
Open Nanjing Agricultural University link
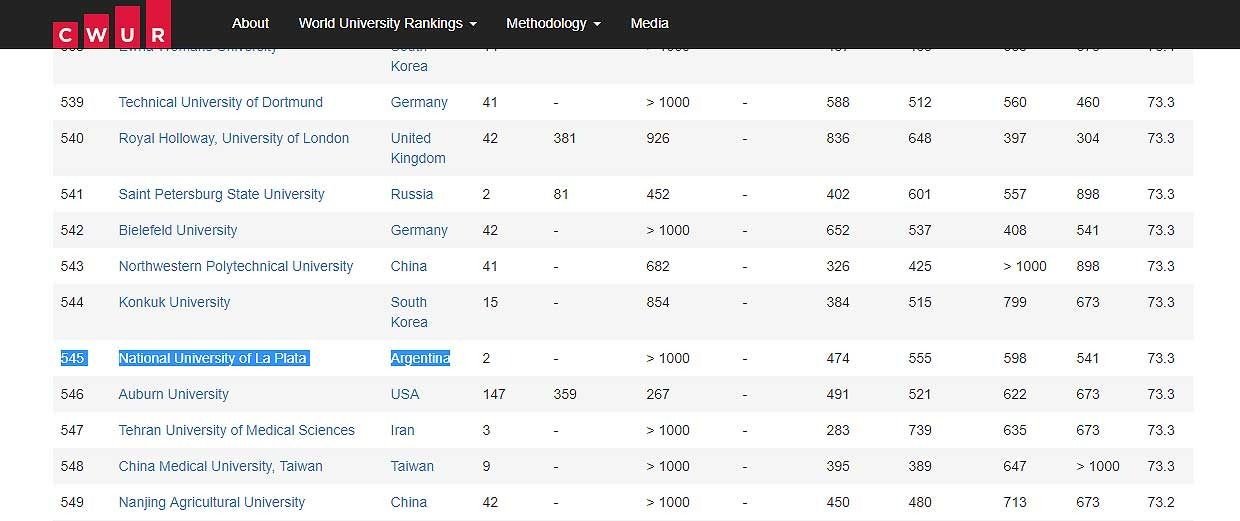click(x=212, y=502)
